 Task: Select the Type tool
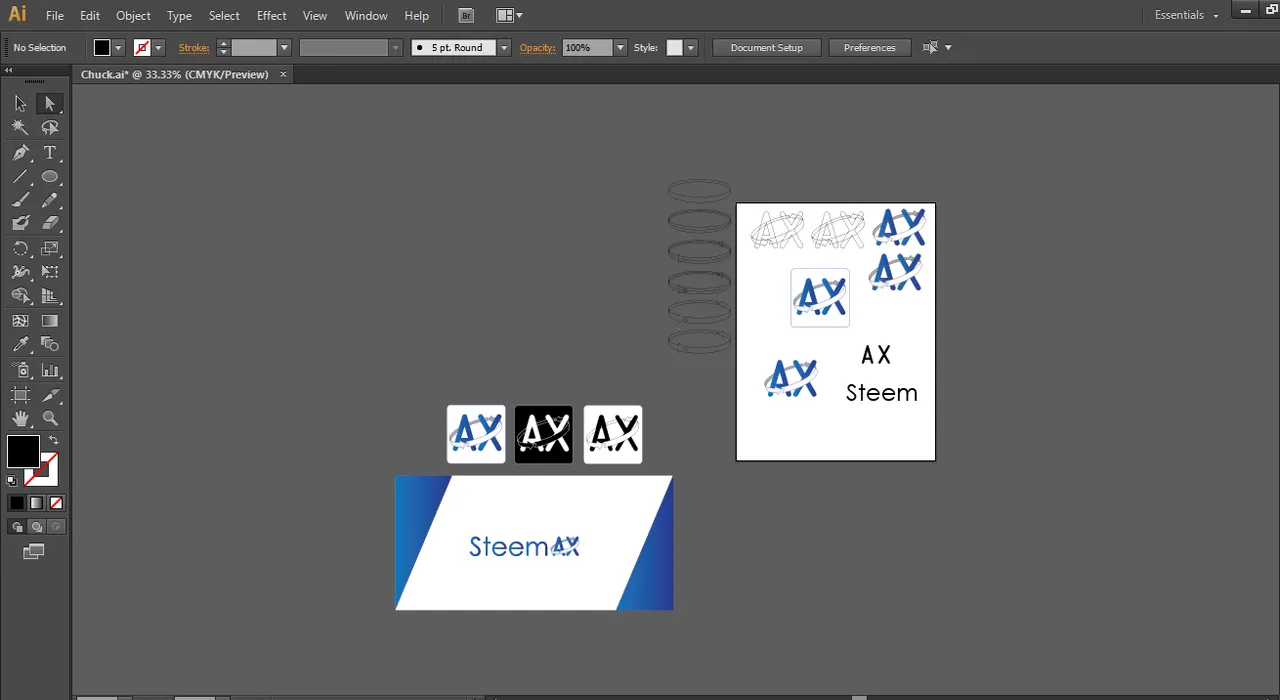pyautogui.click(x=50, y=152)
